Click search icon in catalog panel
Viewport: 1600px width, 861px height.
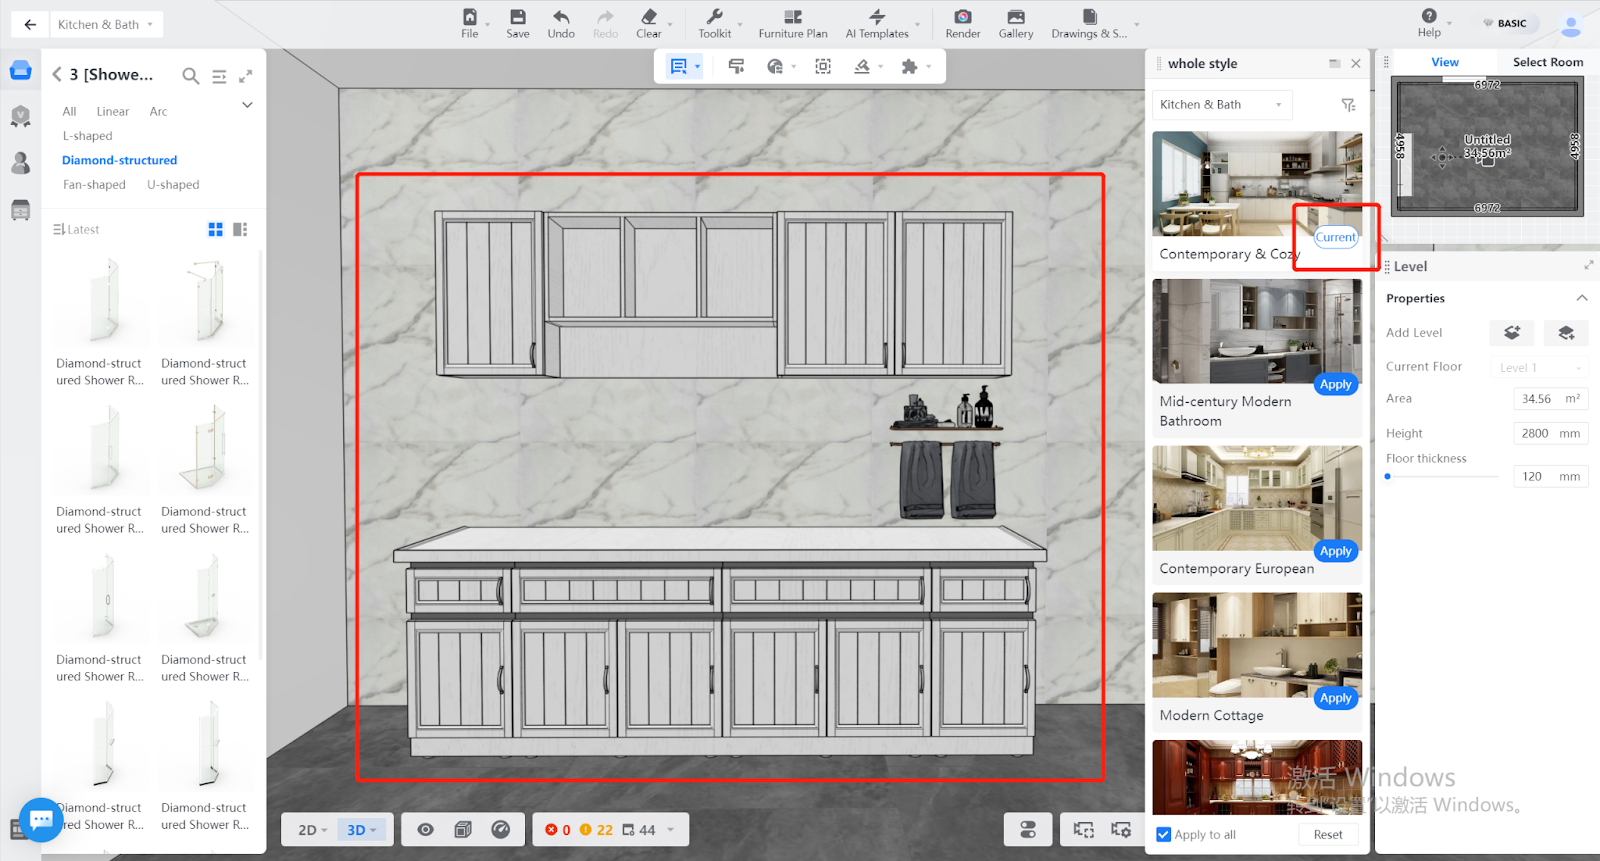tap(190, 75)
